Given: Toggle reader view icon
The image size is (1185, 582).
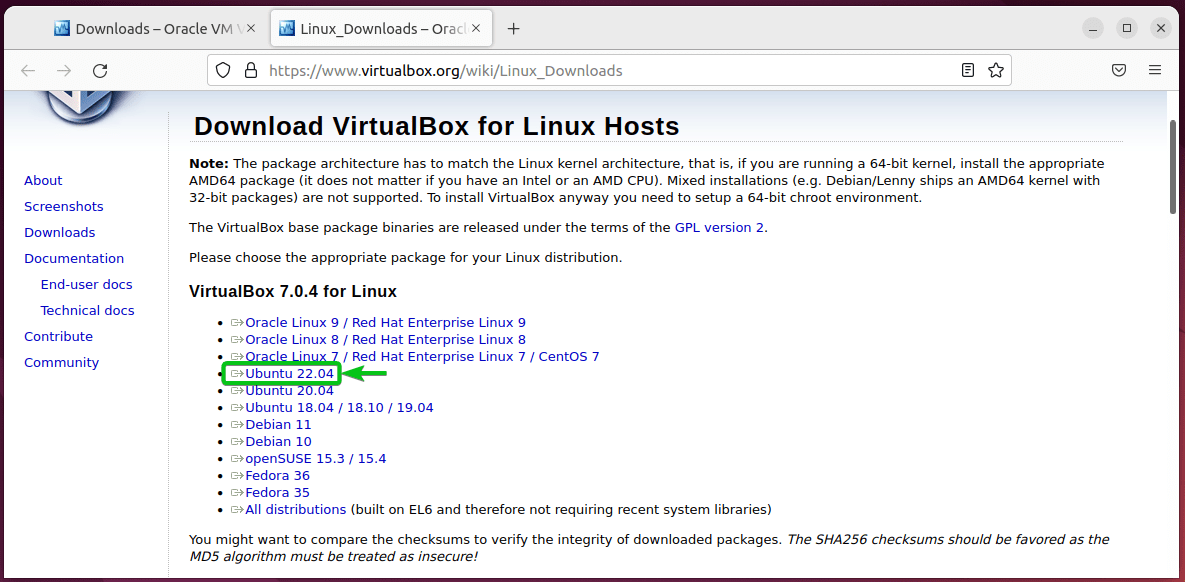Looking at the screenshot, I should click(967, 70).
